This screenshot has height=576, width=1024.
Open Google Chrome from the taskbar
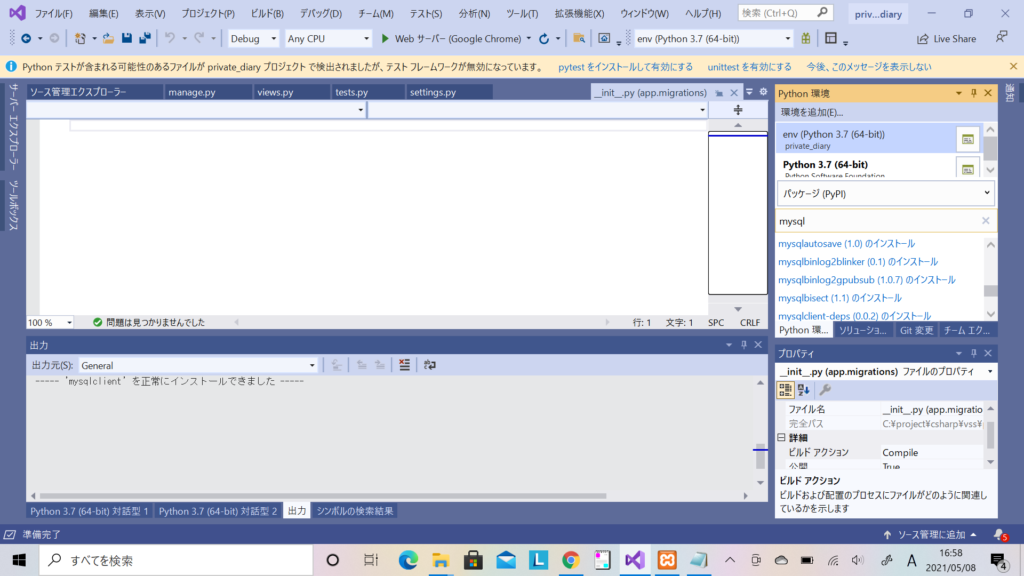click(571, 560)
